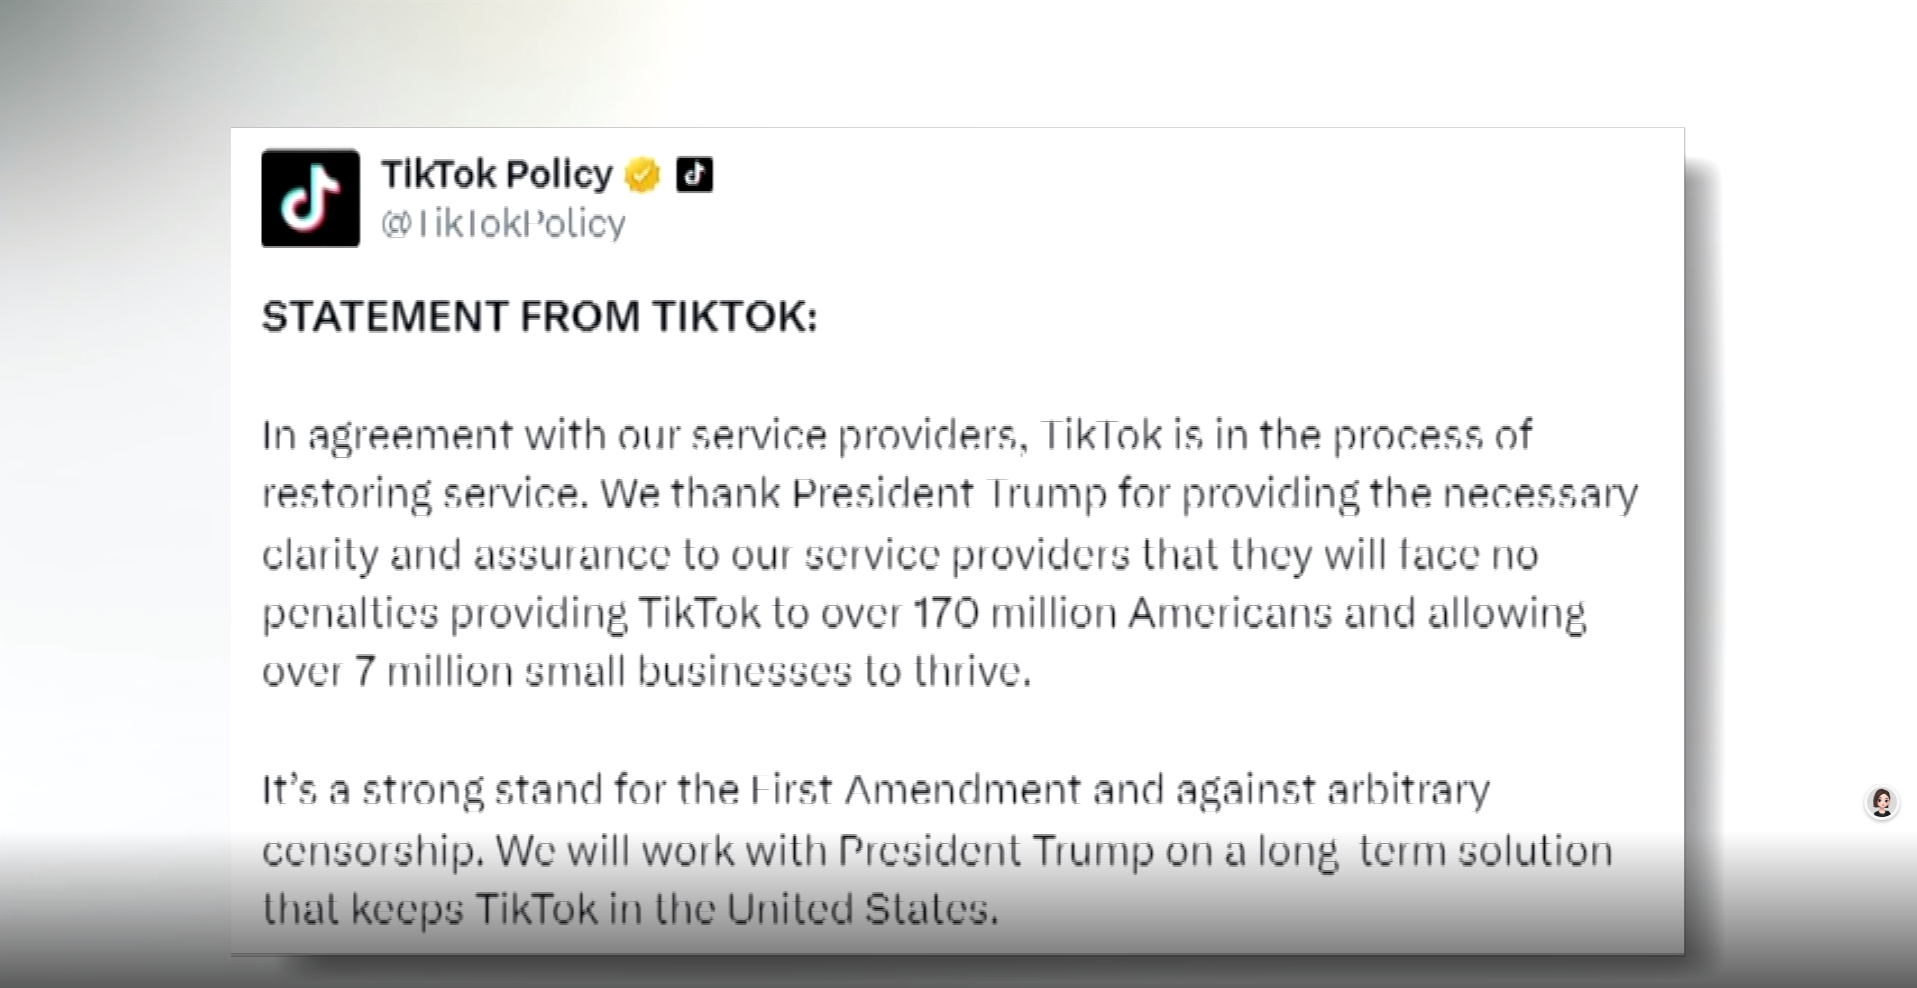Click the "term solution" text
Viewport: 1917px width, 988px height.
[1485, 850]
